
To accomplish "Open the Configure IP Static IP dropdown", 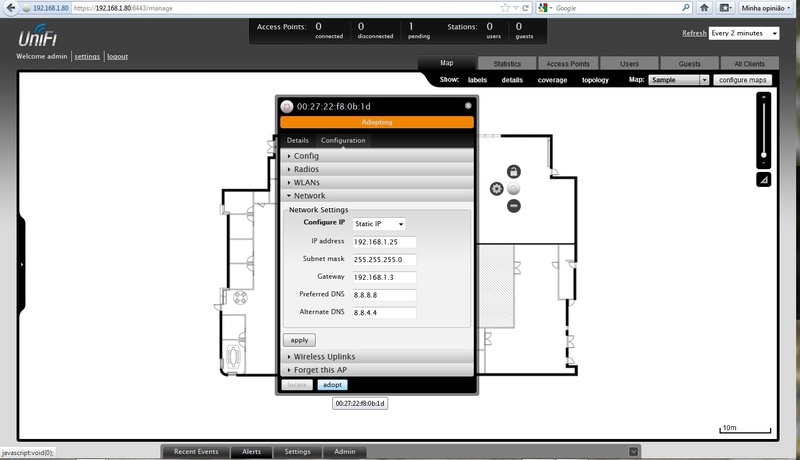I will [x=379, y=224].
